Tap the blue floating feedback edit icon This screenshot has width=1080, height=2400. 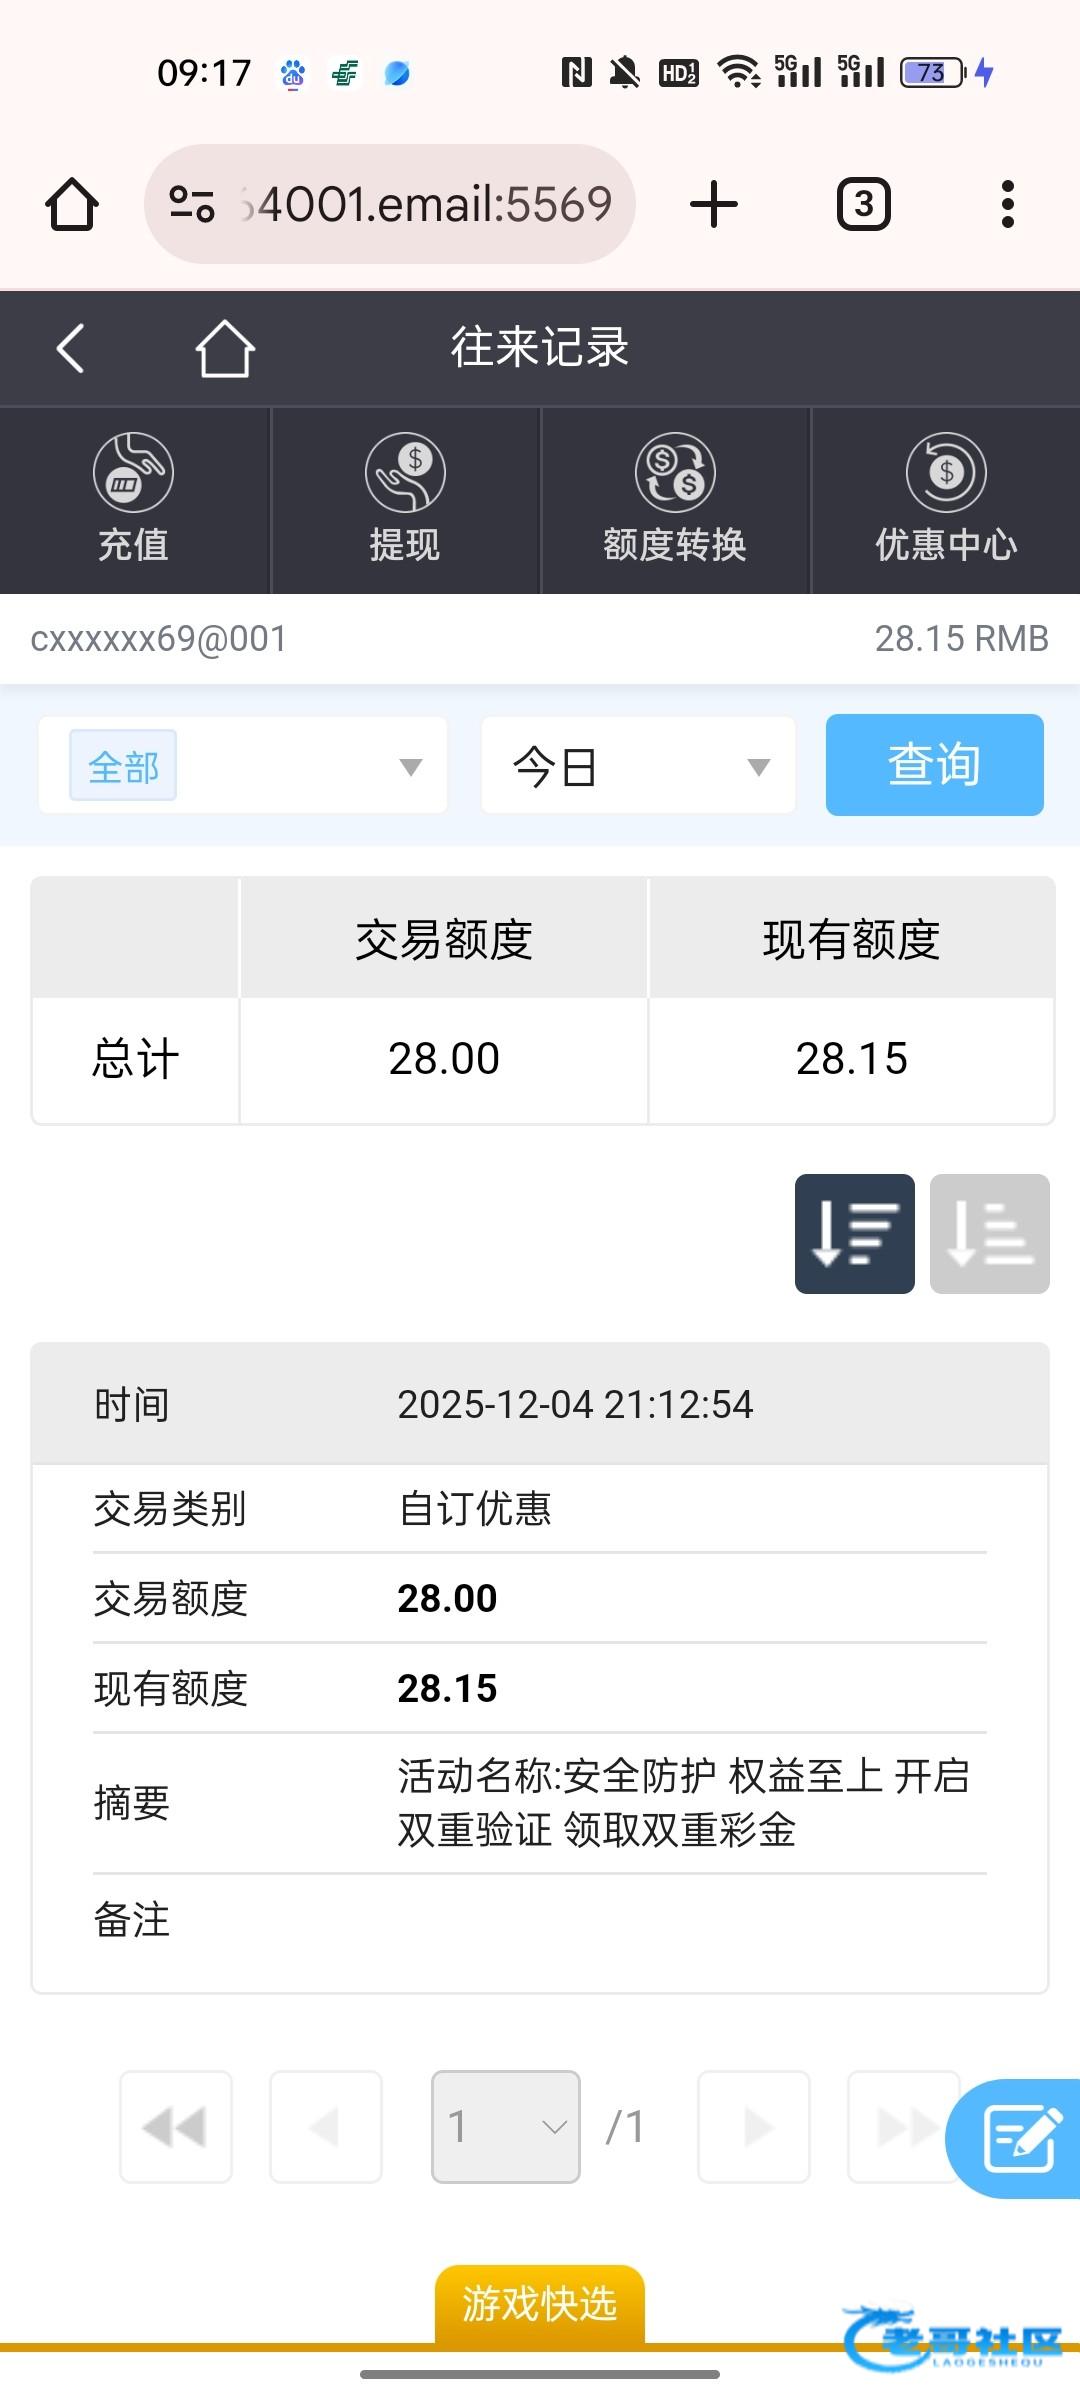1020,2139
